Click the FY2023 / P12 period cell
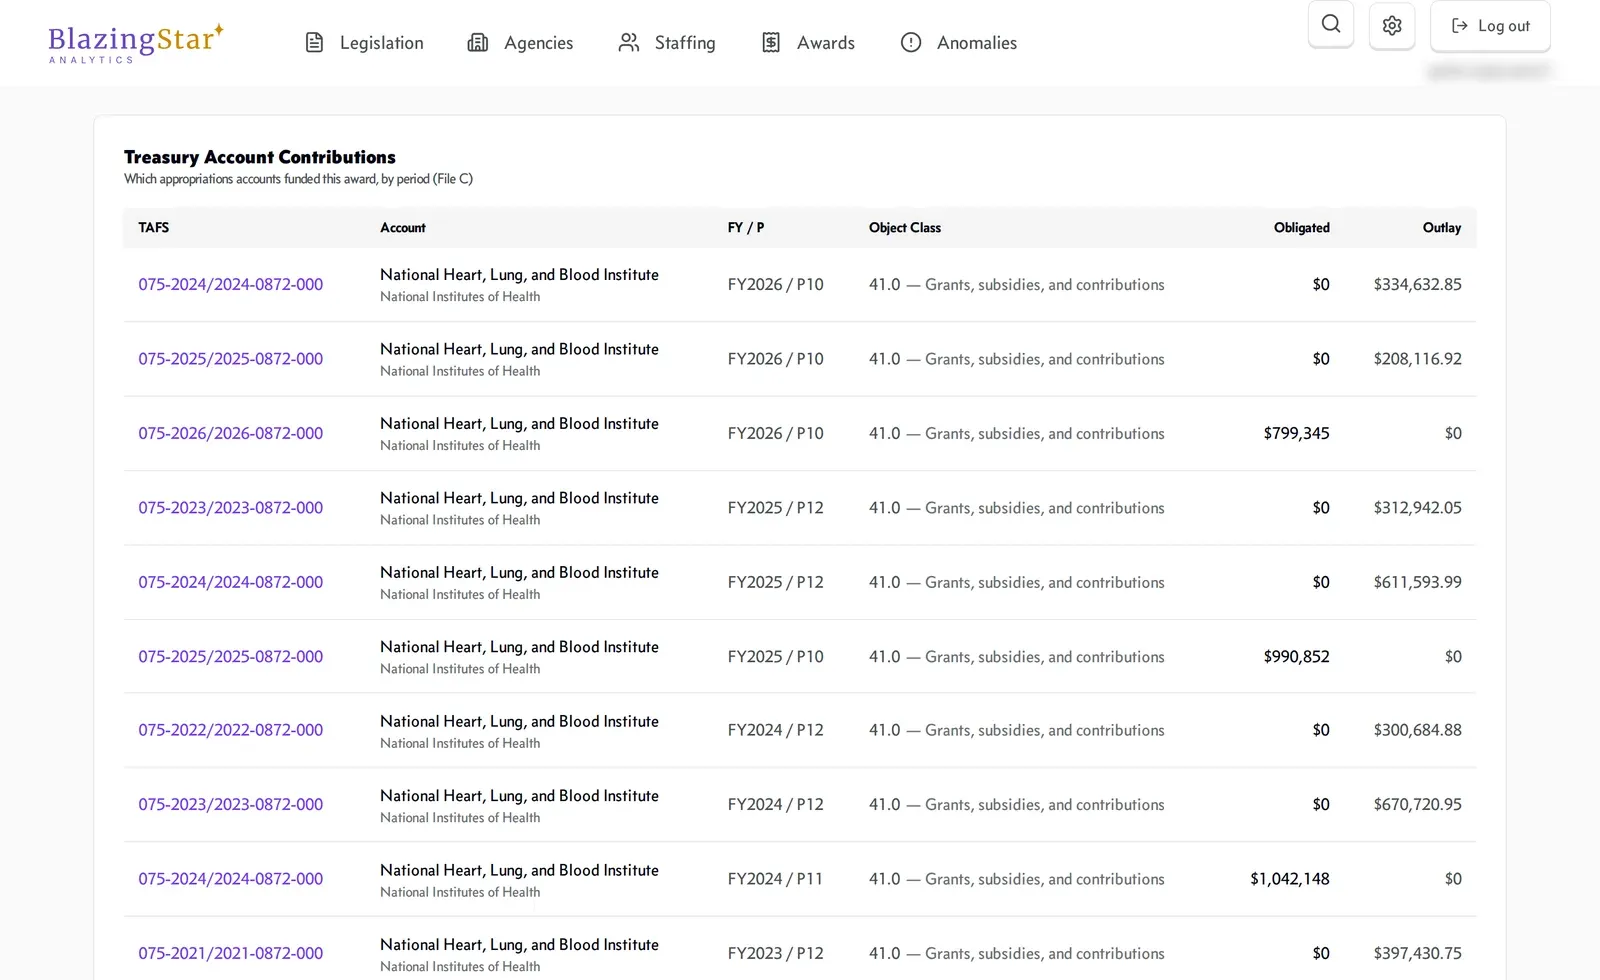This screenshot has width=1600, height=980. [776, 954]
